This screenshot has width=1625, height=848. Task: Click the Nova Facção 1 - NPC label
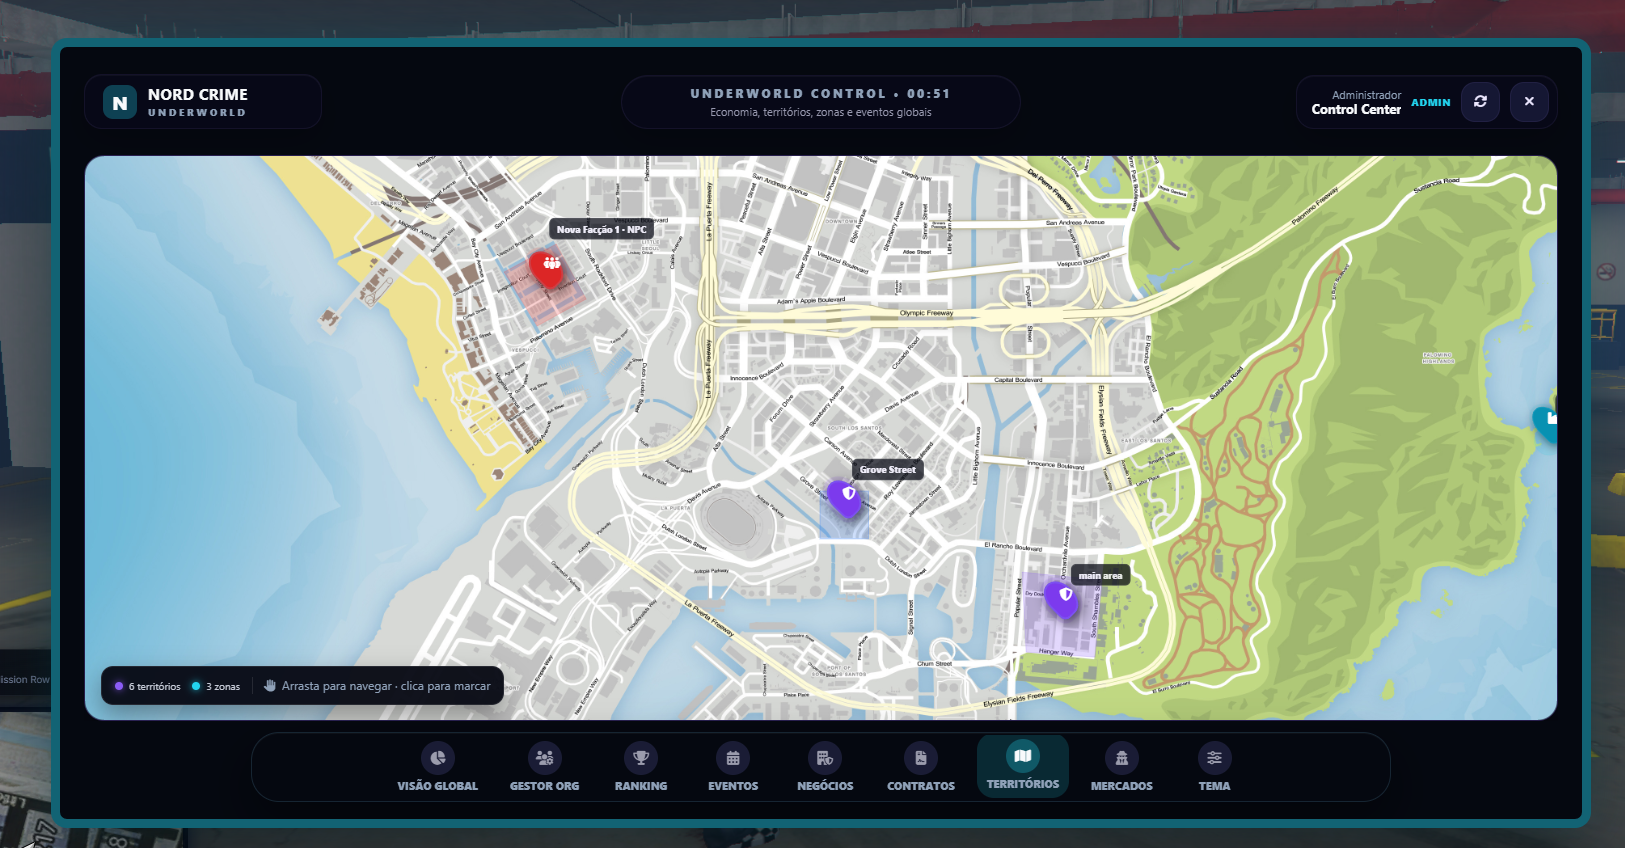[x=601, y=230]
